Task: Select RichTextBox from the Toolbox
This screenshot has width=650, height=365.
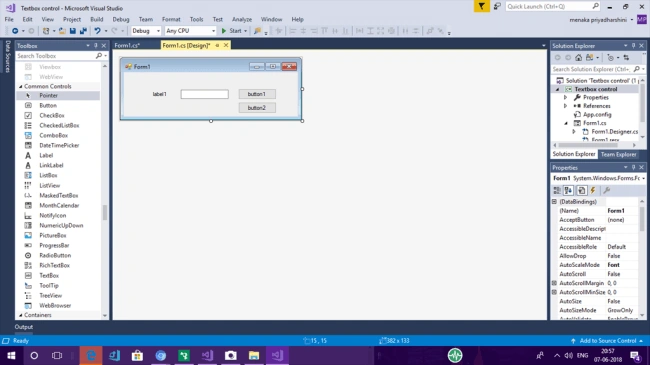Action: click(x=54, y=265)
